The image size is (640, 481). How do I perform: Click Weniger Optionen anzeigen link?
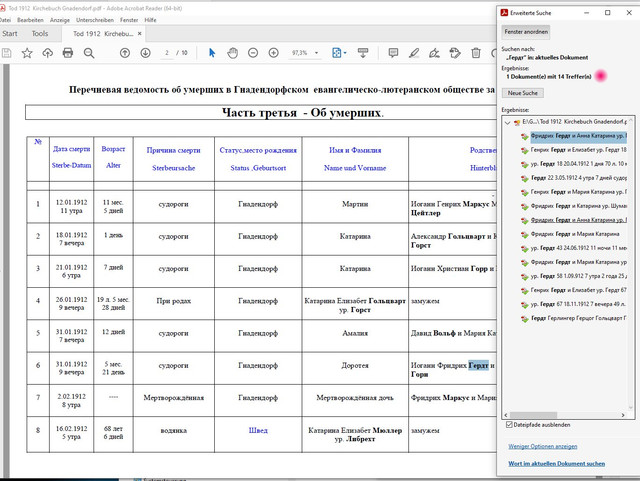542,446
